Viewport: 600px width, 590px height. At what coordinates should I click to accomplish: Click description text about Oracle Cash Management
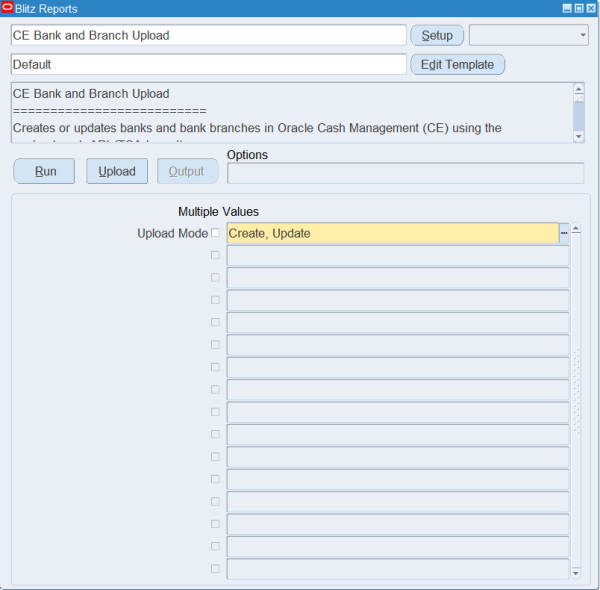pos(257,128)
